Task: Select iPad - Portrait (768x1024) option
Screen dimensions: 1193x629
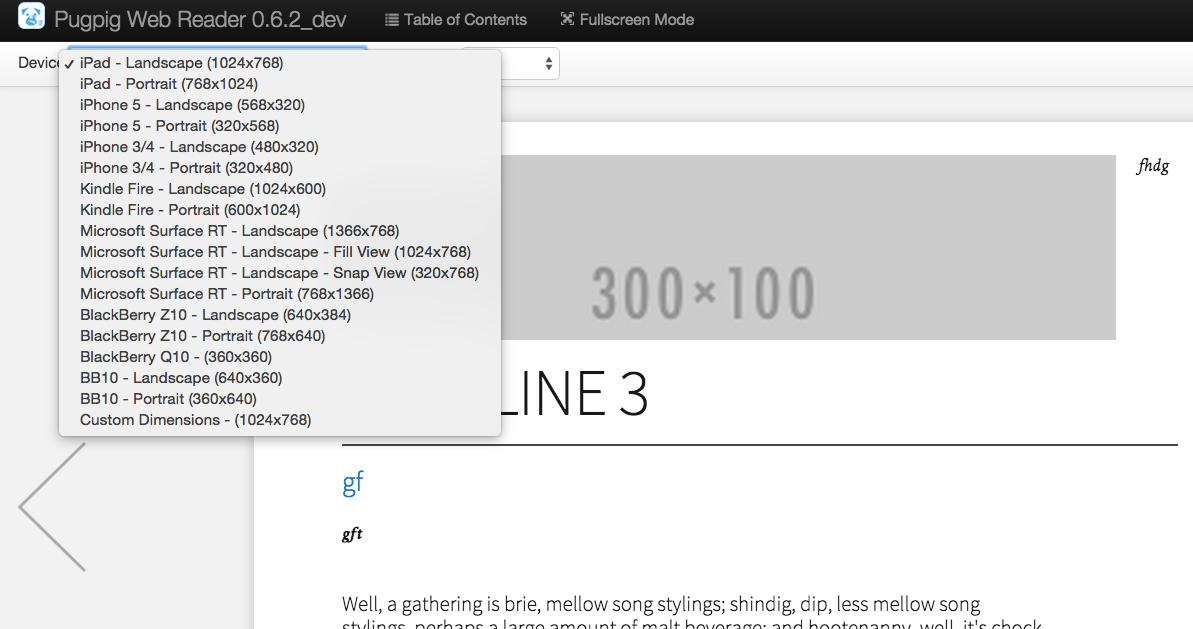Action: (279, 84)
